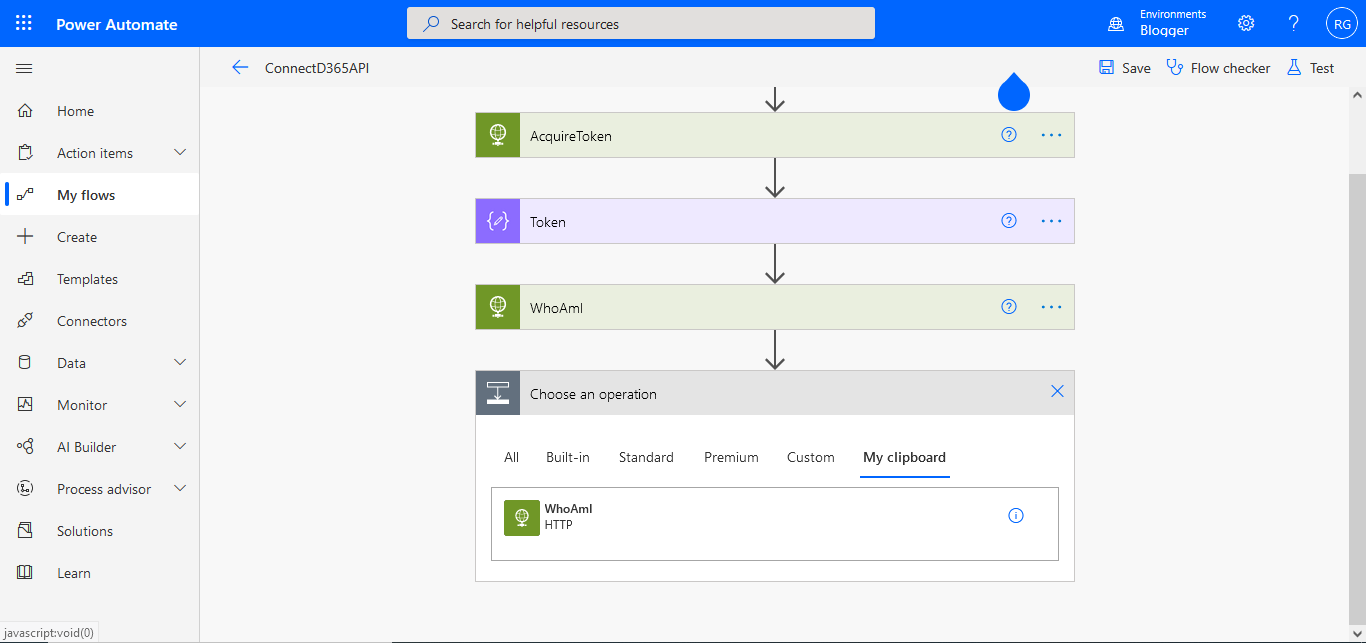This screenshot has width=1366, height=643.
Task: Save the ConnectD365API flow
Action: (1124, 67)
